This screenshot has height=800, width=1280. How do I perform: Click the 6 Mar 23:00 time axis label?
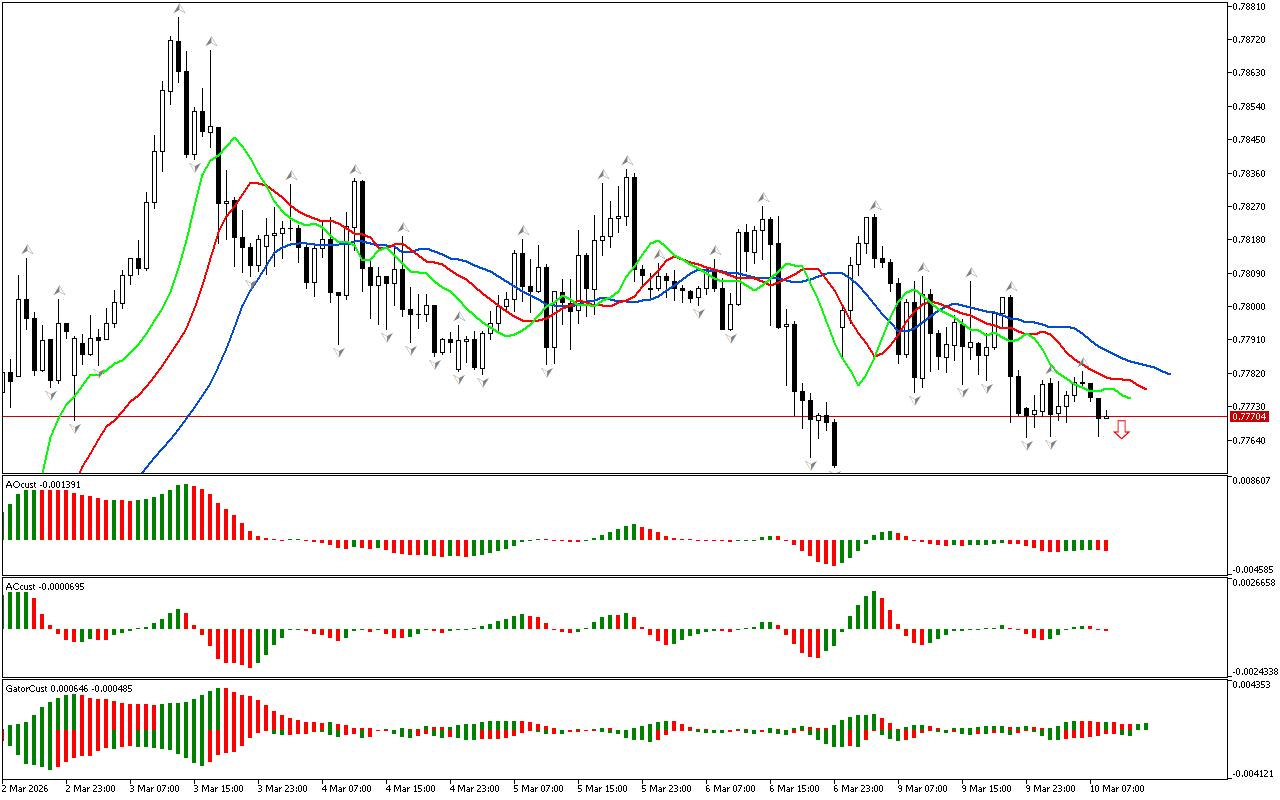click(860, 788)
